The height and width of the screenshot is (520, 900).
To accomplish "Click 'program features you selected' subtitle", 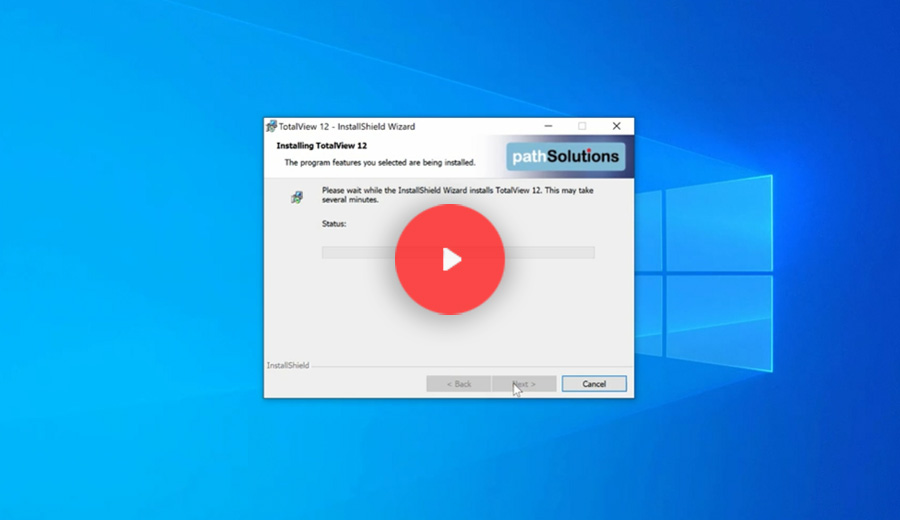I will point(379,162).
